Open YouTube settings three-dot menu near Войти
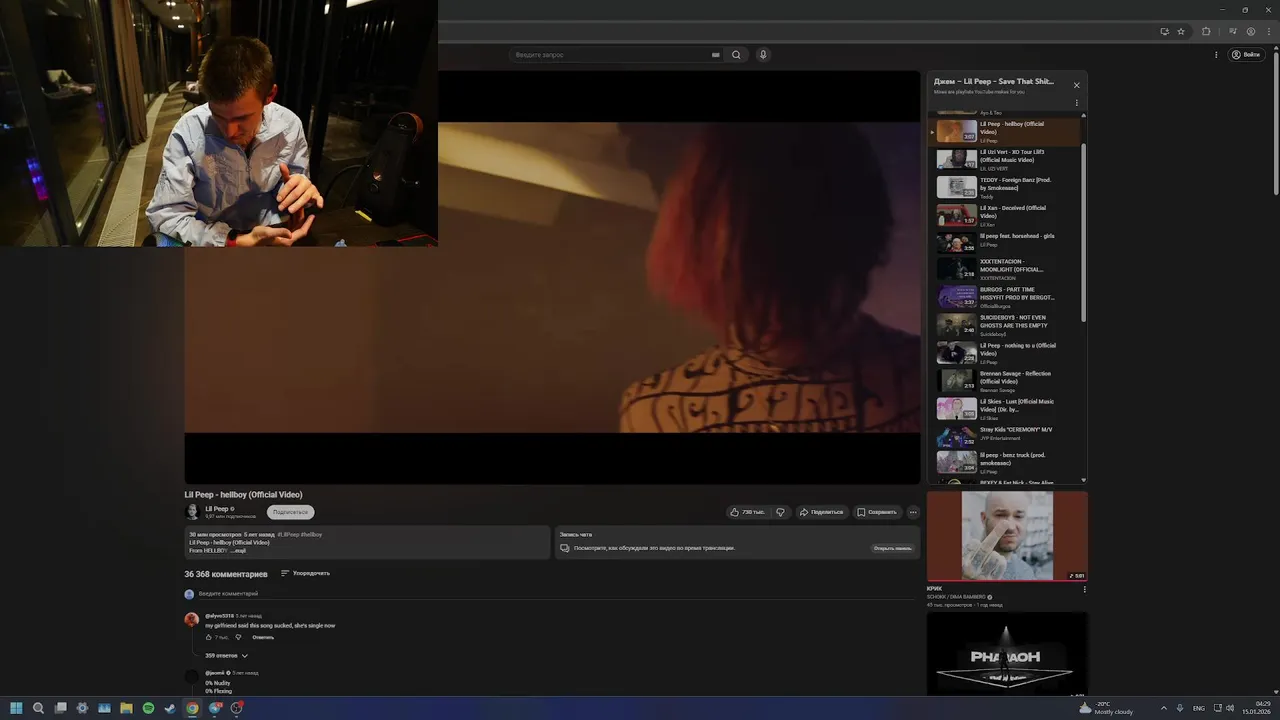Image resolution: width=1280 pixels, height=720 pixels. point(1216,55)
